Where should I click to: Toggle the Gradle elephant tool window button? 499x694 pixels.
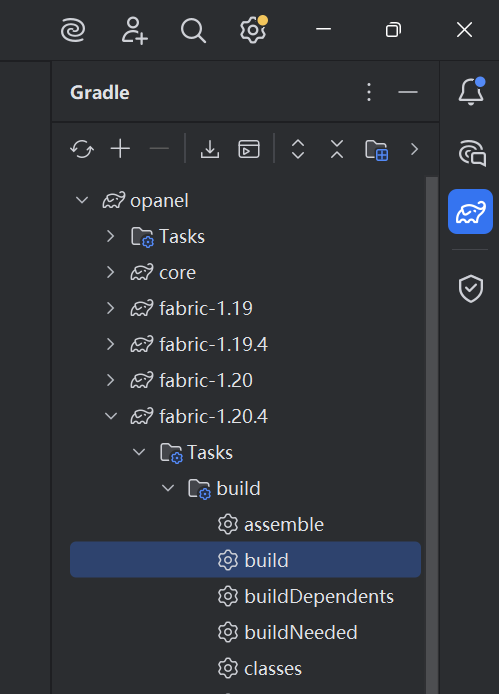470,212
